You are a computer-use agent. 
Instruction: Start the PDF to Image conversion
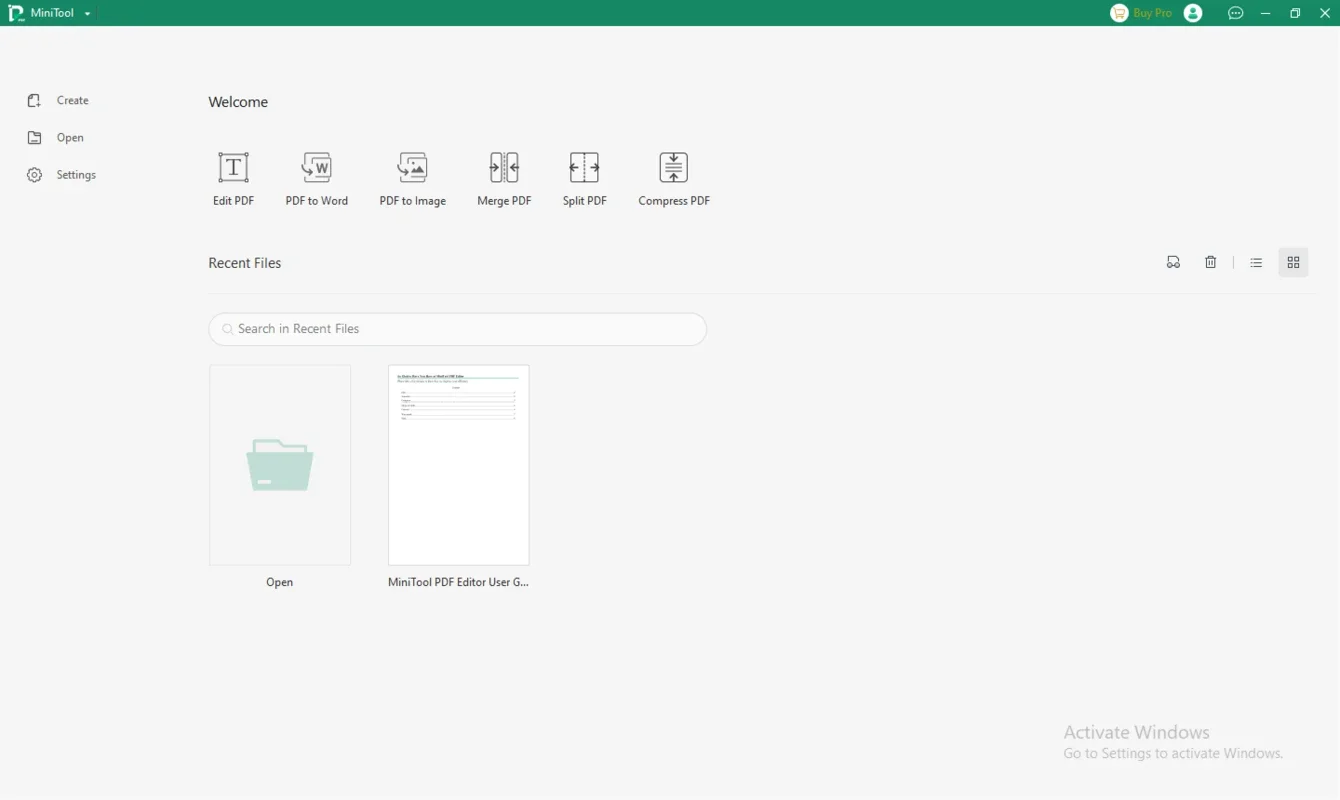[x=412, y=179]
